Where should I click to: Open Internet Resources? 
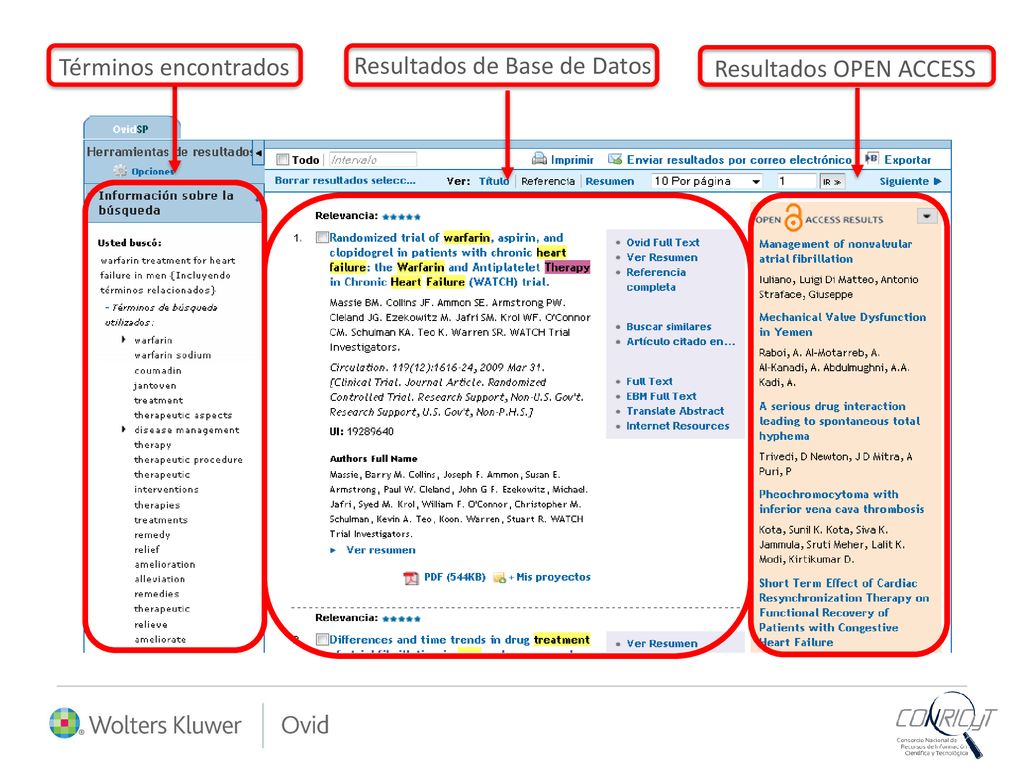click(678, 426)
